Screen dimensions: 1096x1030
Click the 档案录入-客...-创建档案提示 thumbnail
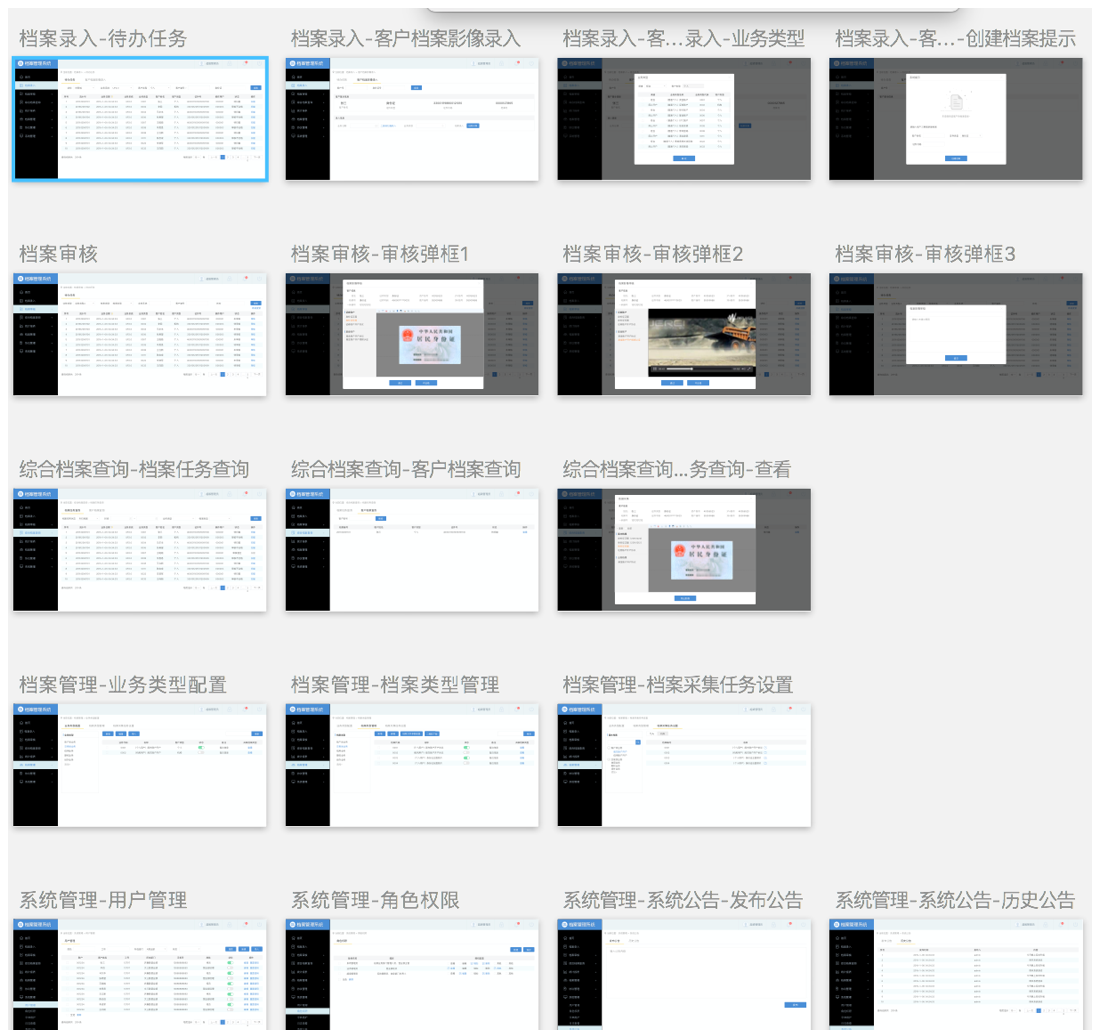click(x=956, y=119)
